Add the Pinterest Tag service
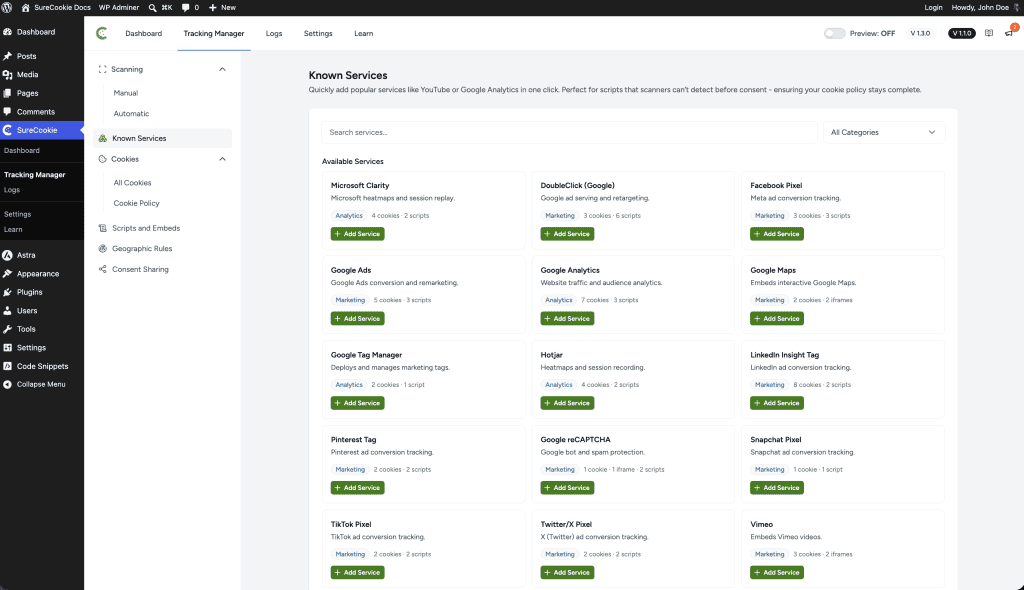Screen dimensions: 1024x590 click(x=357, y=488)
